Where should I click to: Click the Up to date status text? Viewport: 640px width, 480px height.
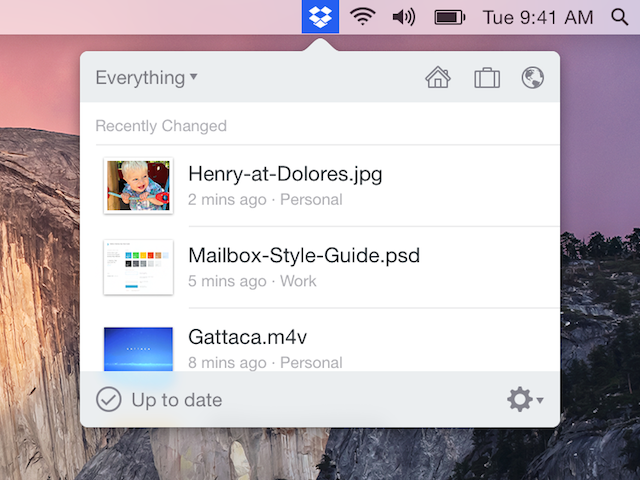(177, 400)
